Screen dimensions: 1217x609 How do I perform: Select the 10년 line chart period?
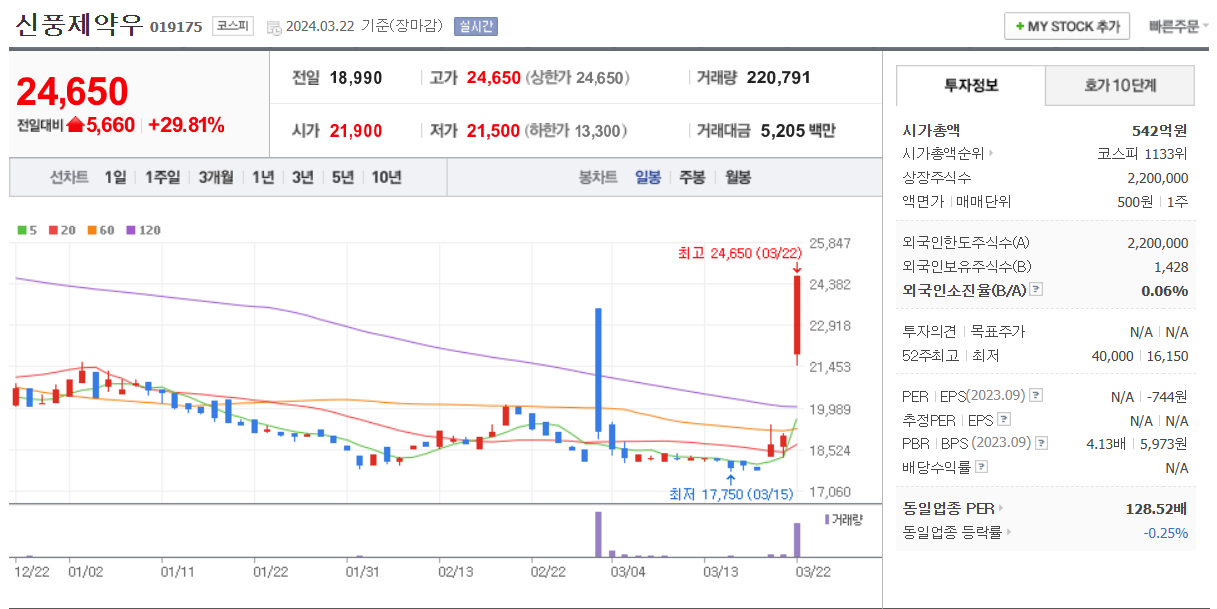[386, 177]
